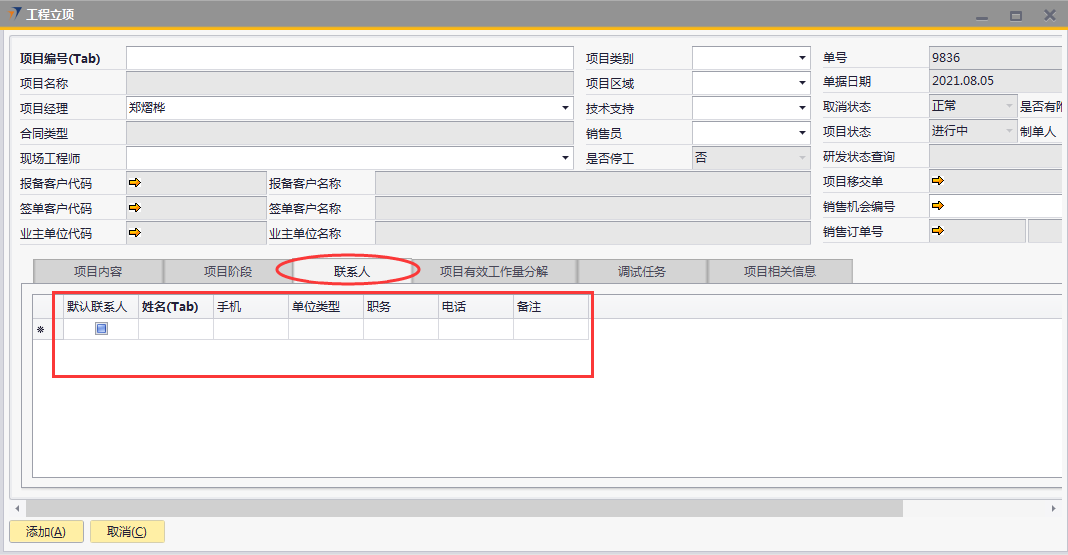1068x555 pixels.
Task: Switch to the 项目有效工作量分解 tab
Action: tap(494, 271)
